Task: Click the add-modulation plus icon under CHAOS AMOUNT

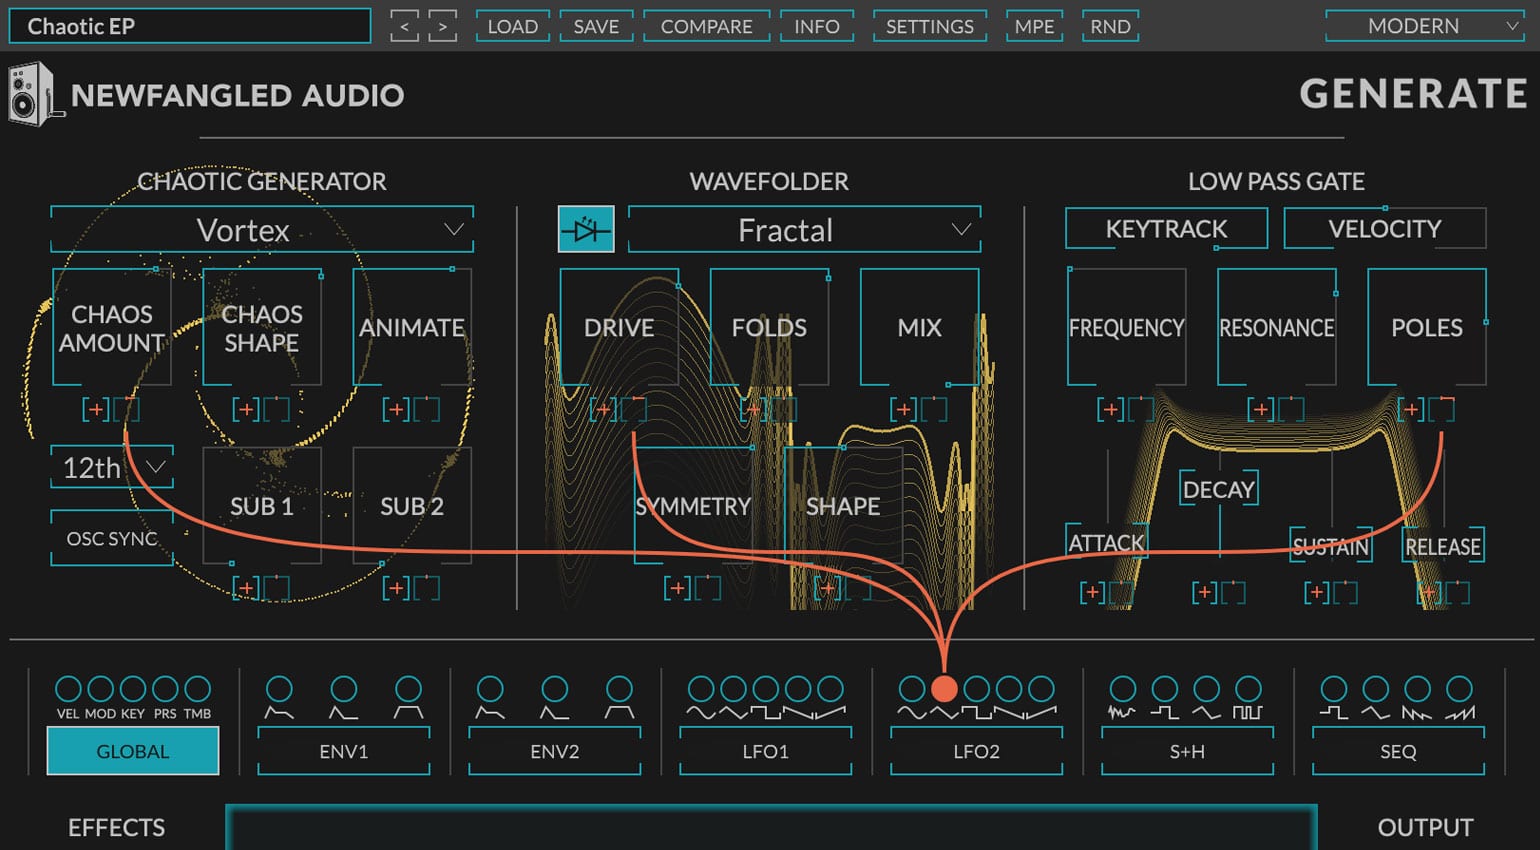Action: pos(96,409)
